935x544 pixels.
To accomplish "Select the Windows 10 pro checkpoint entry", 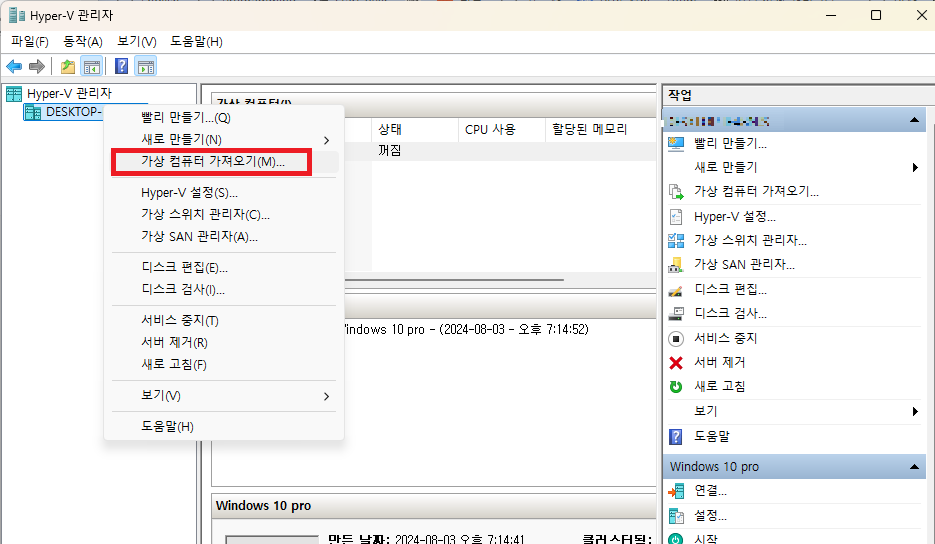I will [x=466, y=329].
